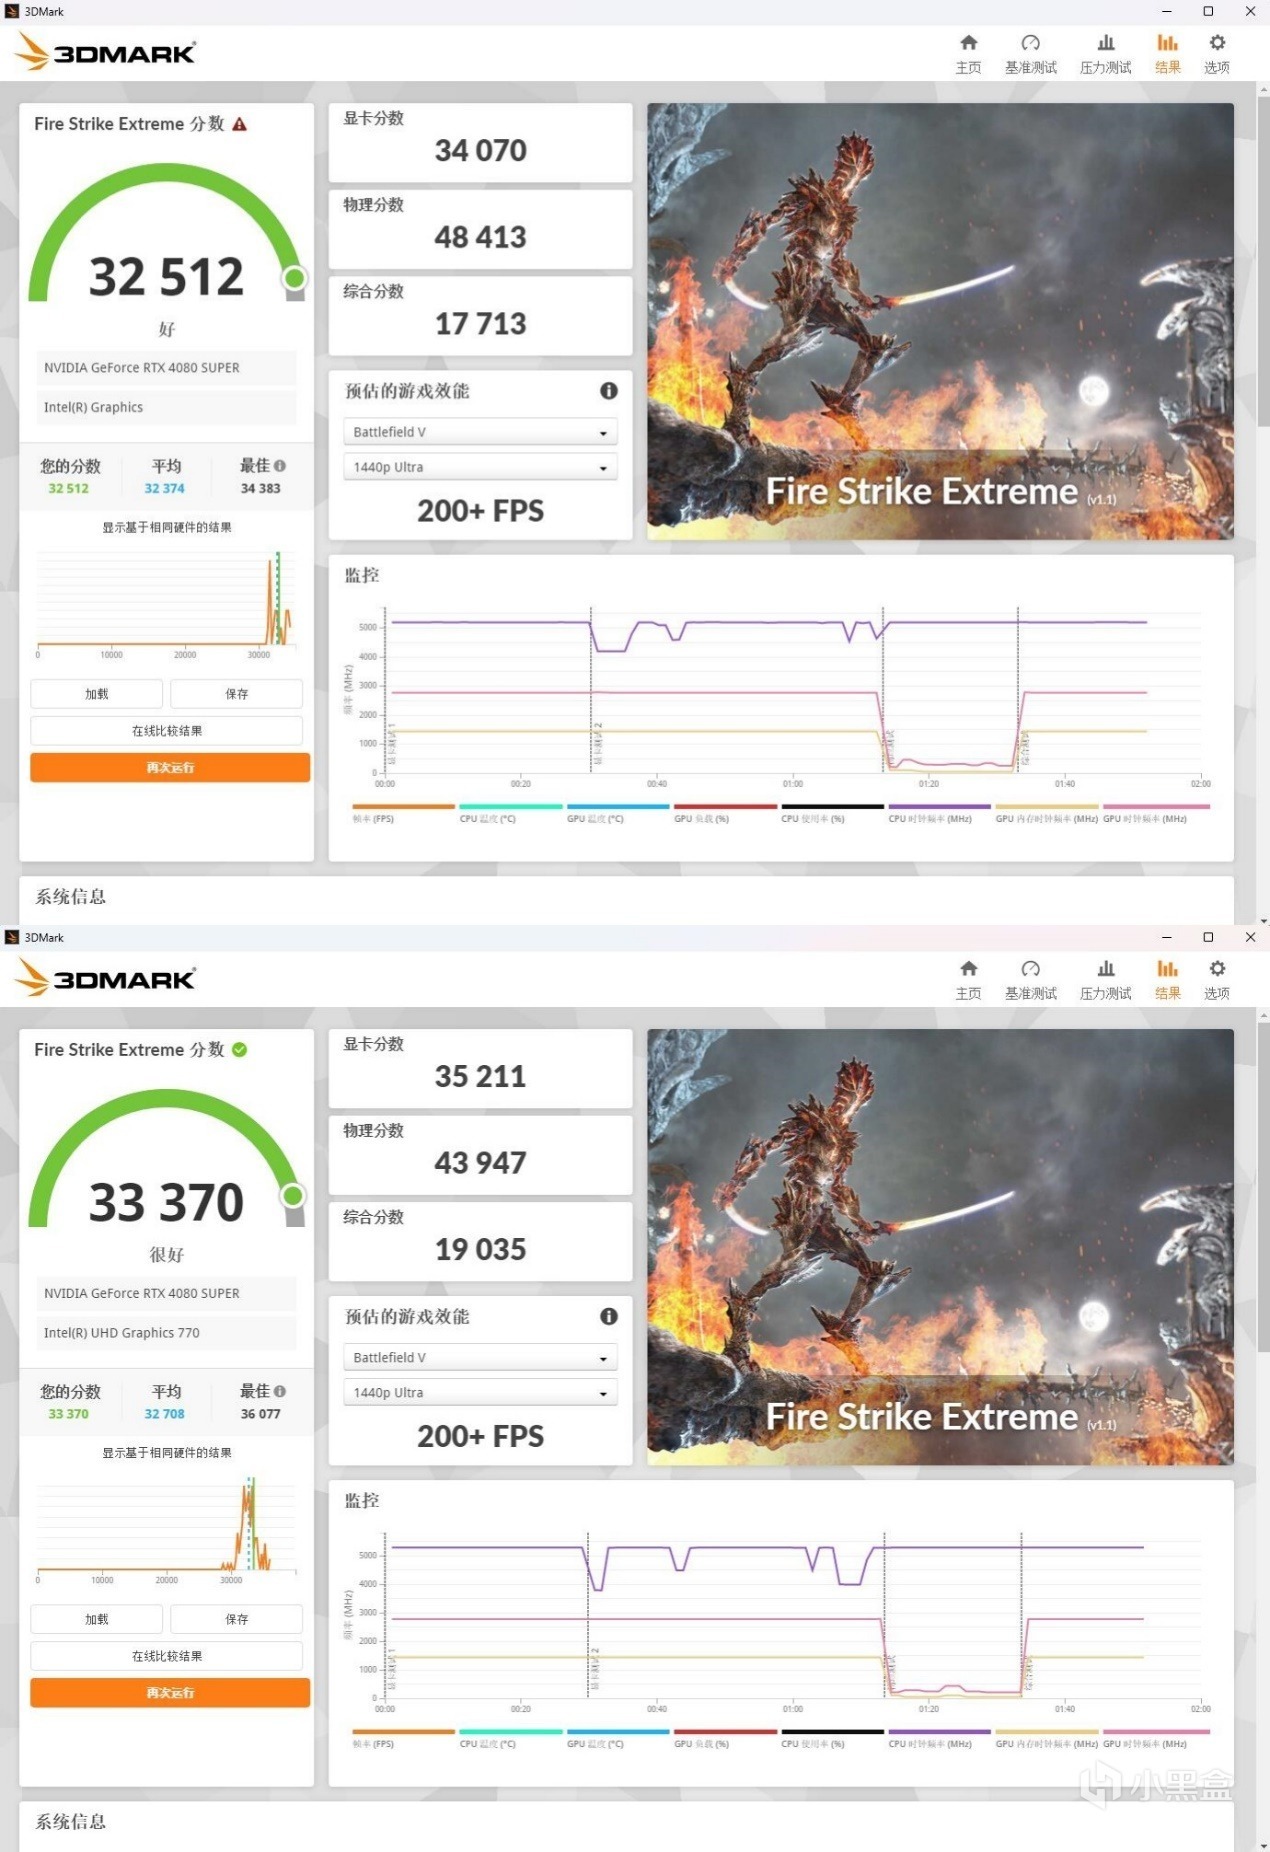Open Home icon in bottom 3DMark window
The image size is (1270, 1852).
[x=968, y=969]
